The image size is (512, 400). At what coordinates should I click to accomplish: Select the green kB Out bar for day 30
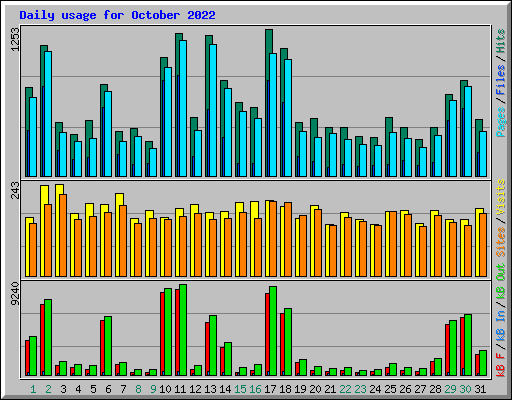click(468, 345)
